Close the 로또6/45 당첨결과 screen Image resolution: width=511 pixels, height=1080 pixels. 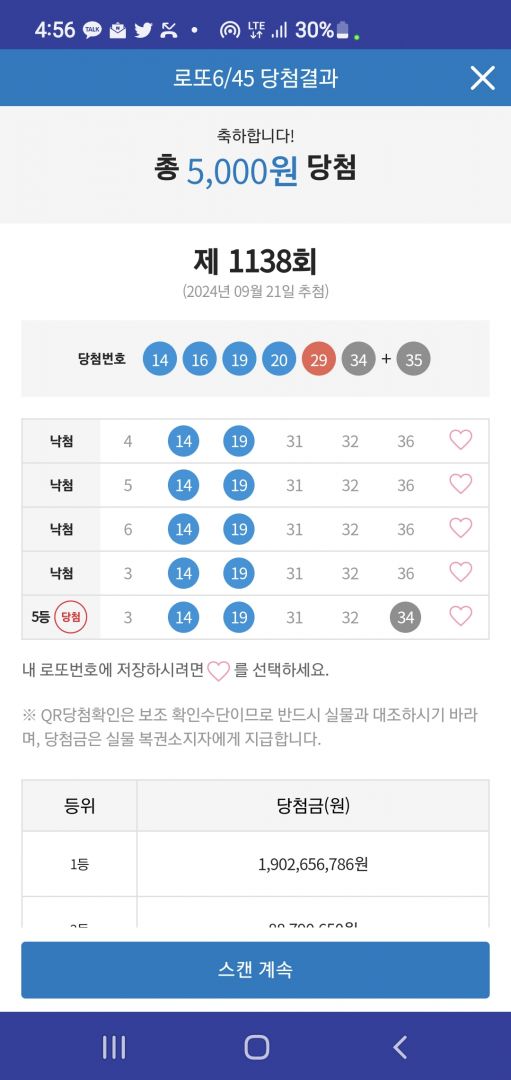482,78
